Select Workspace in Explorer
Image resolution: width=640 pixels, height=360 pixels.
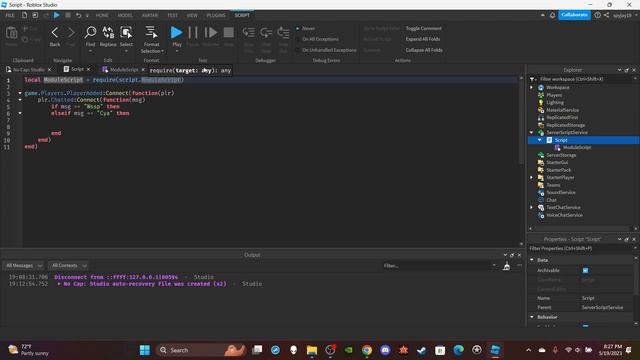point(558,87)
